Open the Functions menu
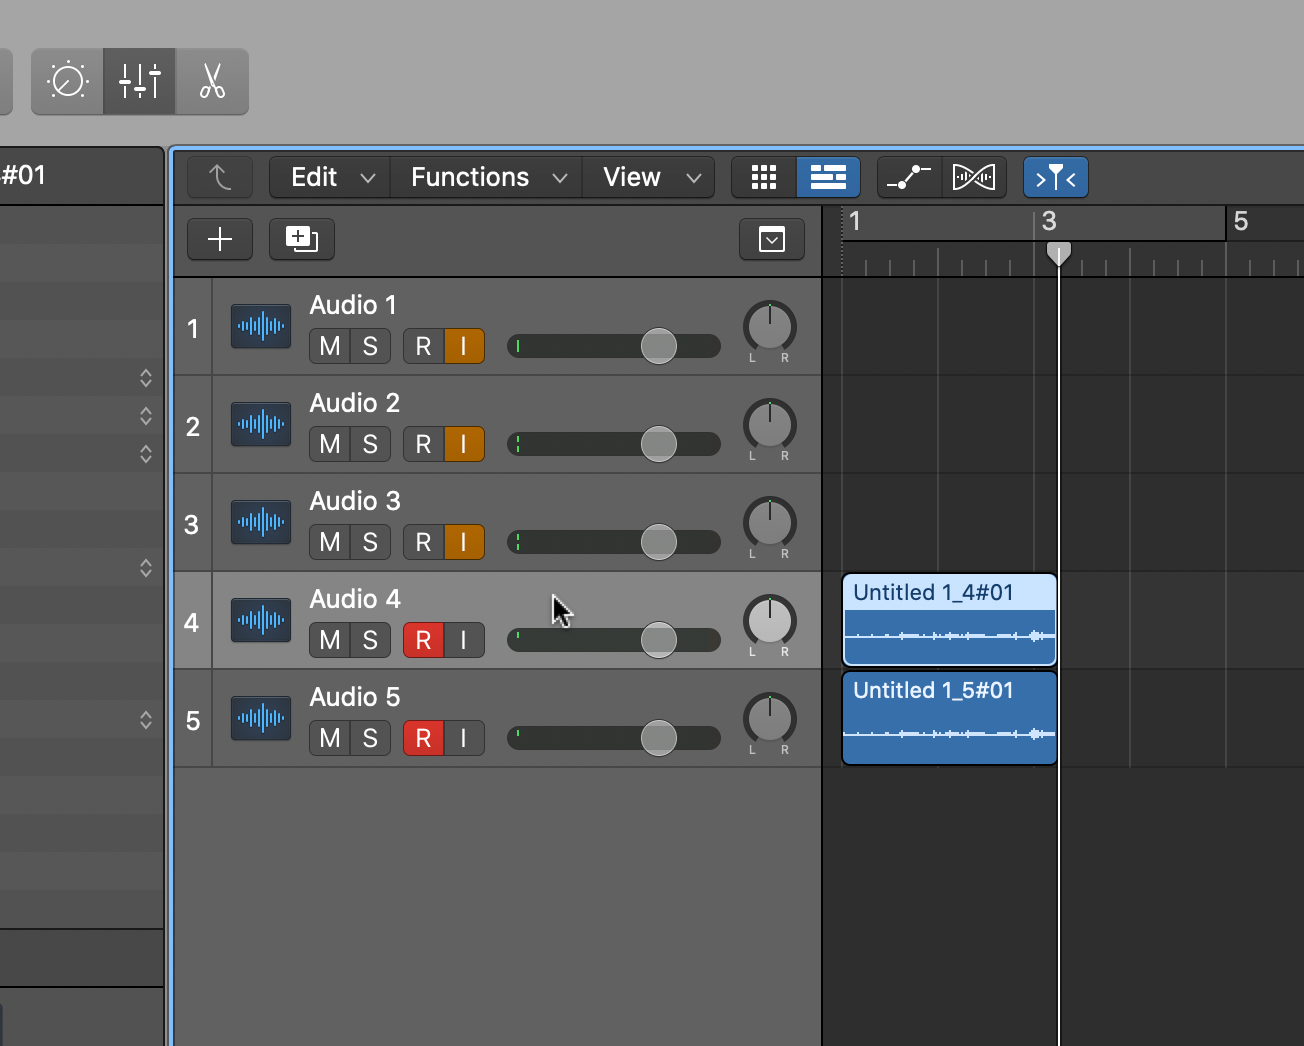The width and height of the screenshot is (1304, 1046). 486,178
